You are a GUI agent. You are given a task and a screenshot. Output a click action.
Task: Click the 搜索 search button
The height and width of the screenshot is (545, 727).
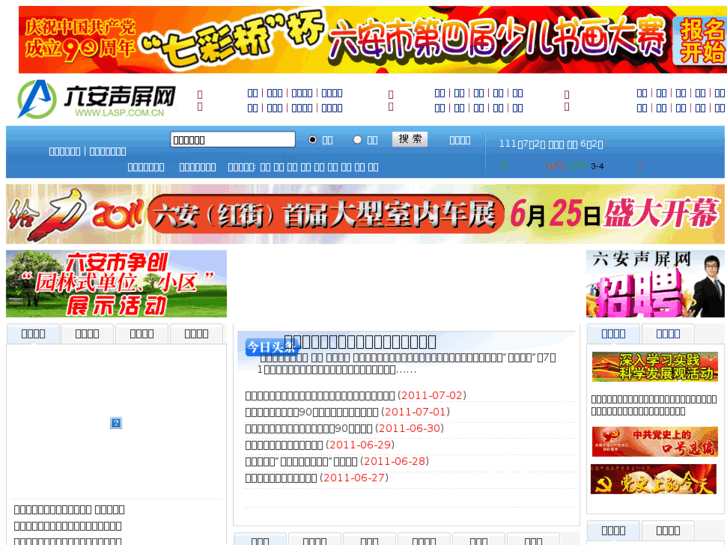(x=410, y=139)
